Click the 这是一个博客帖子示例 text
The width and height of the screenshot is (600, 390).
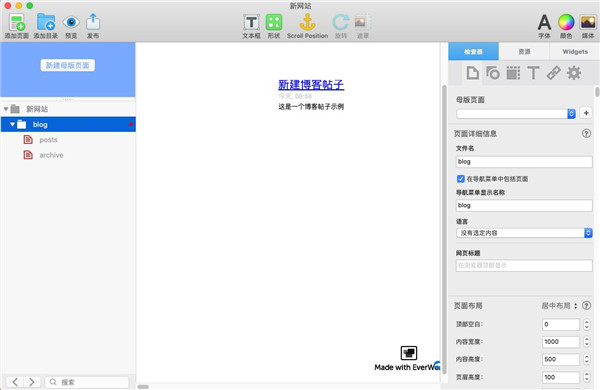point(311,106)
